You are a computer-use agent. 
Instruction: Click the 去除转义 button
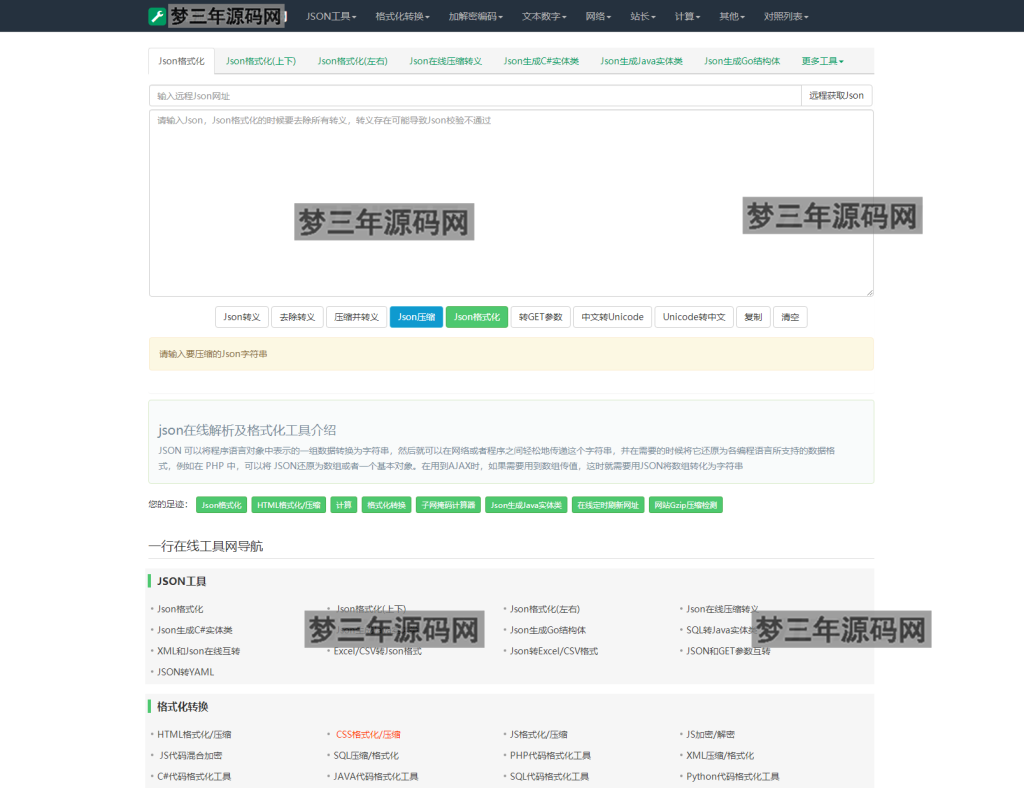[x=297, y=317]
